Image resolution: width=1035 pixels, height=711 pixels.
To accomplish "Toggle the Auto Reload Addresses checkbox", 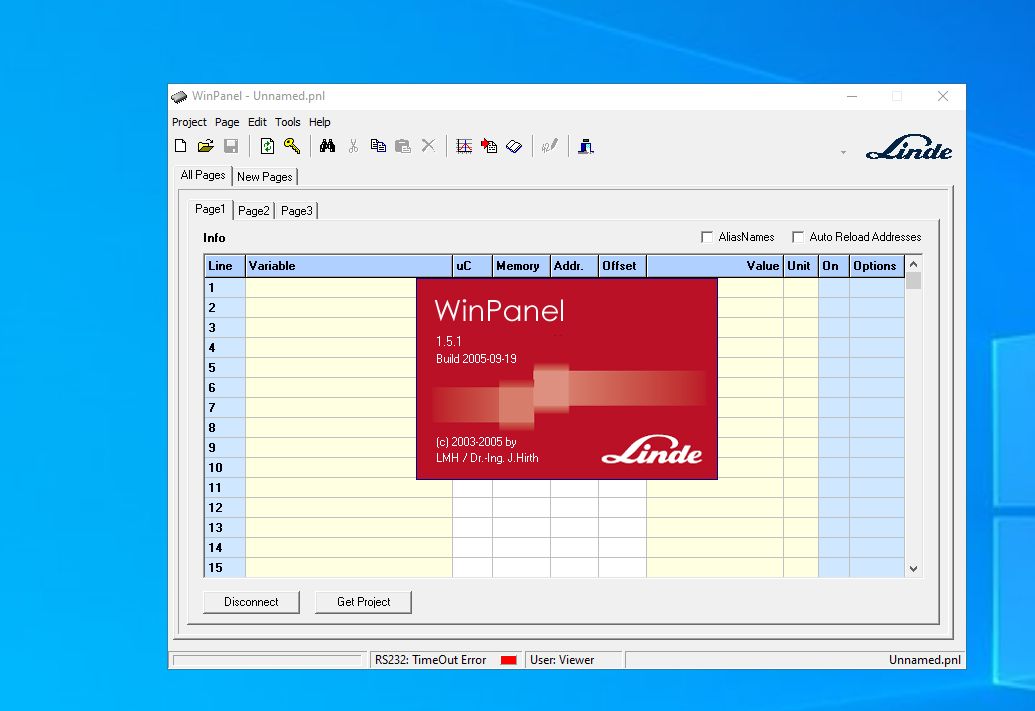I will tap(798, 237).
